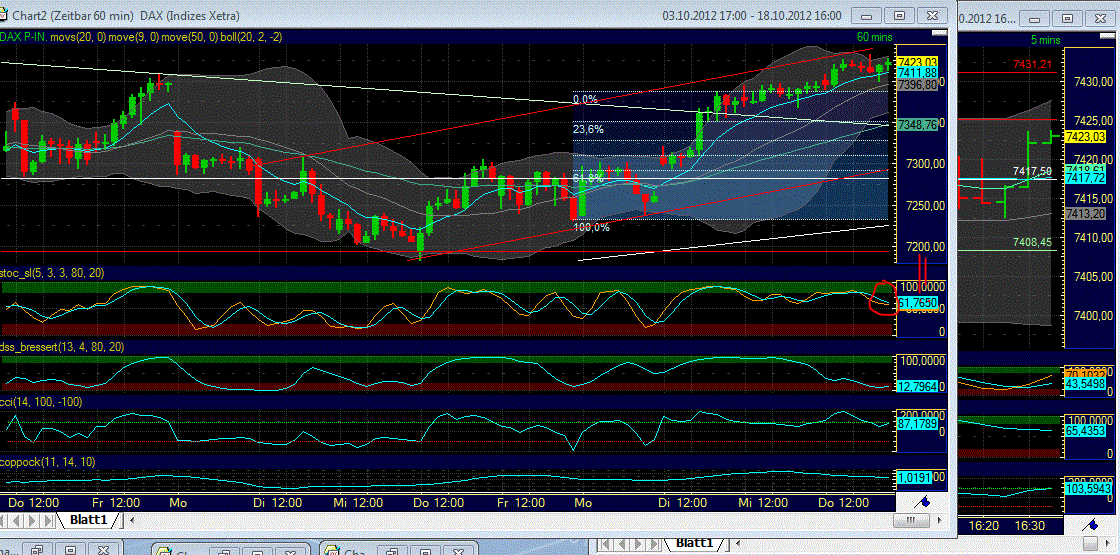Click the blue pin icon in the 5 mins window
Screen dimensions: 1120x555
tap(1092, 526)
